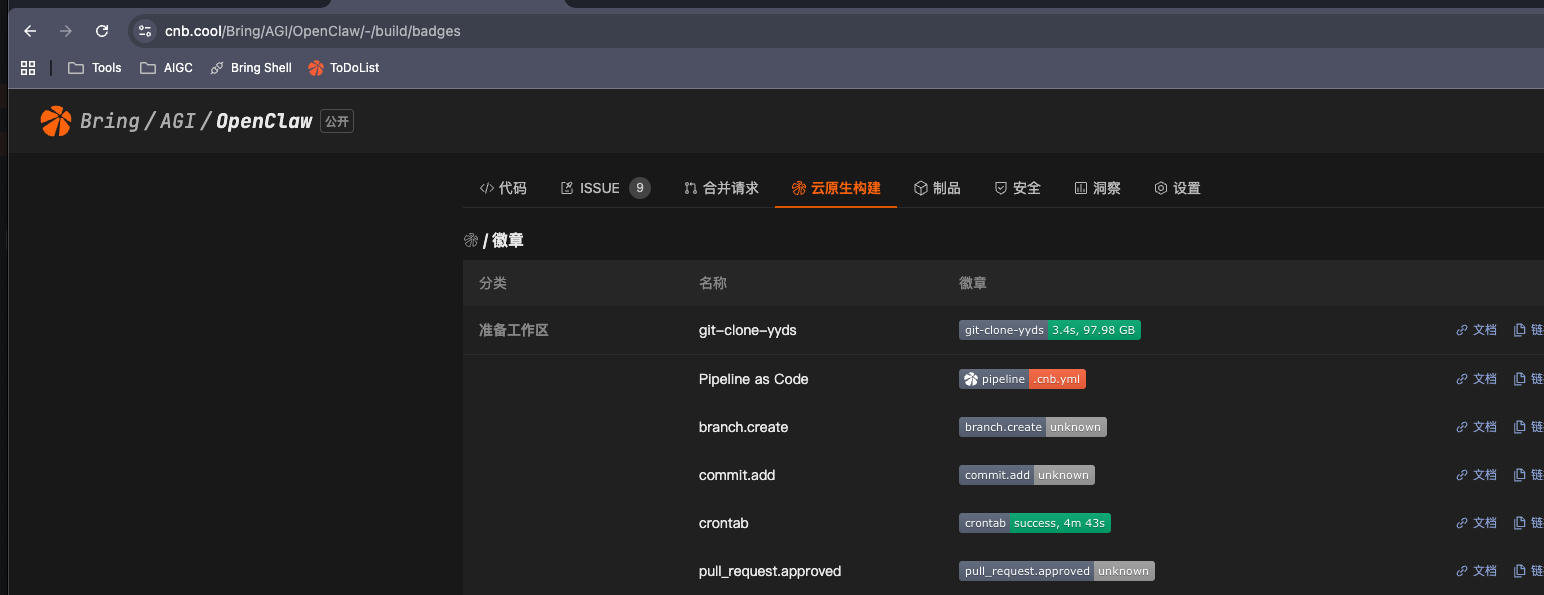Viewport: 1544px width, 595px height.
Task: Open 文档 link for the branch.create row
Action: coord(1476,427)
